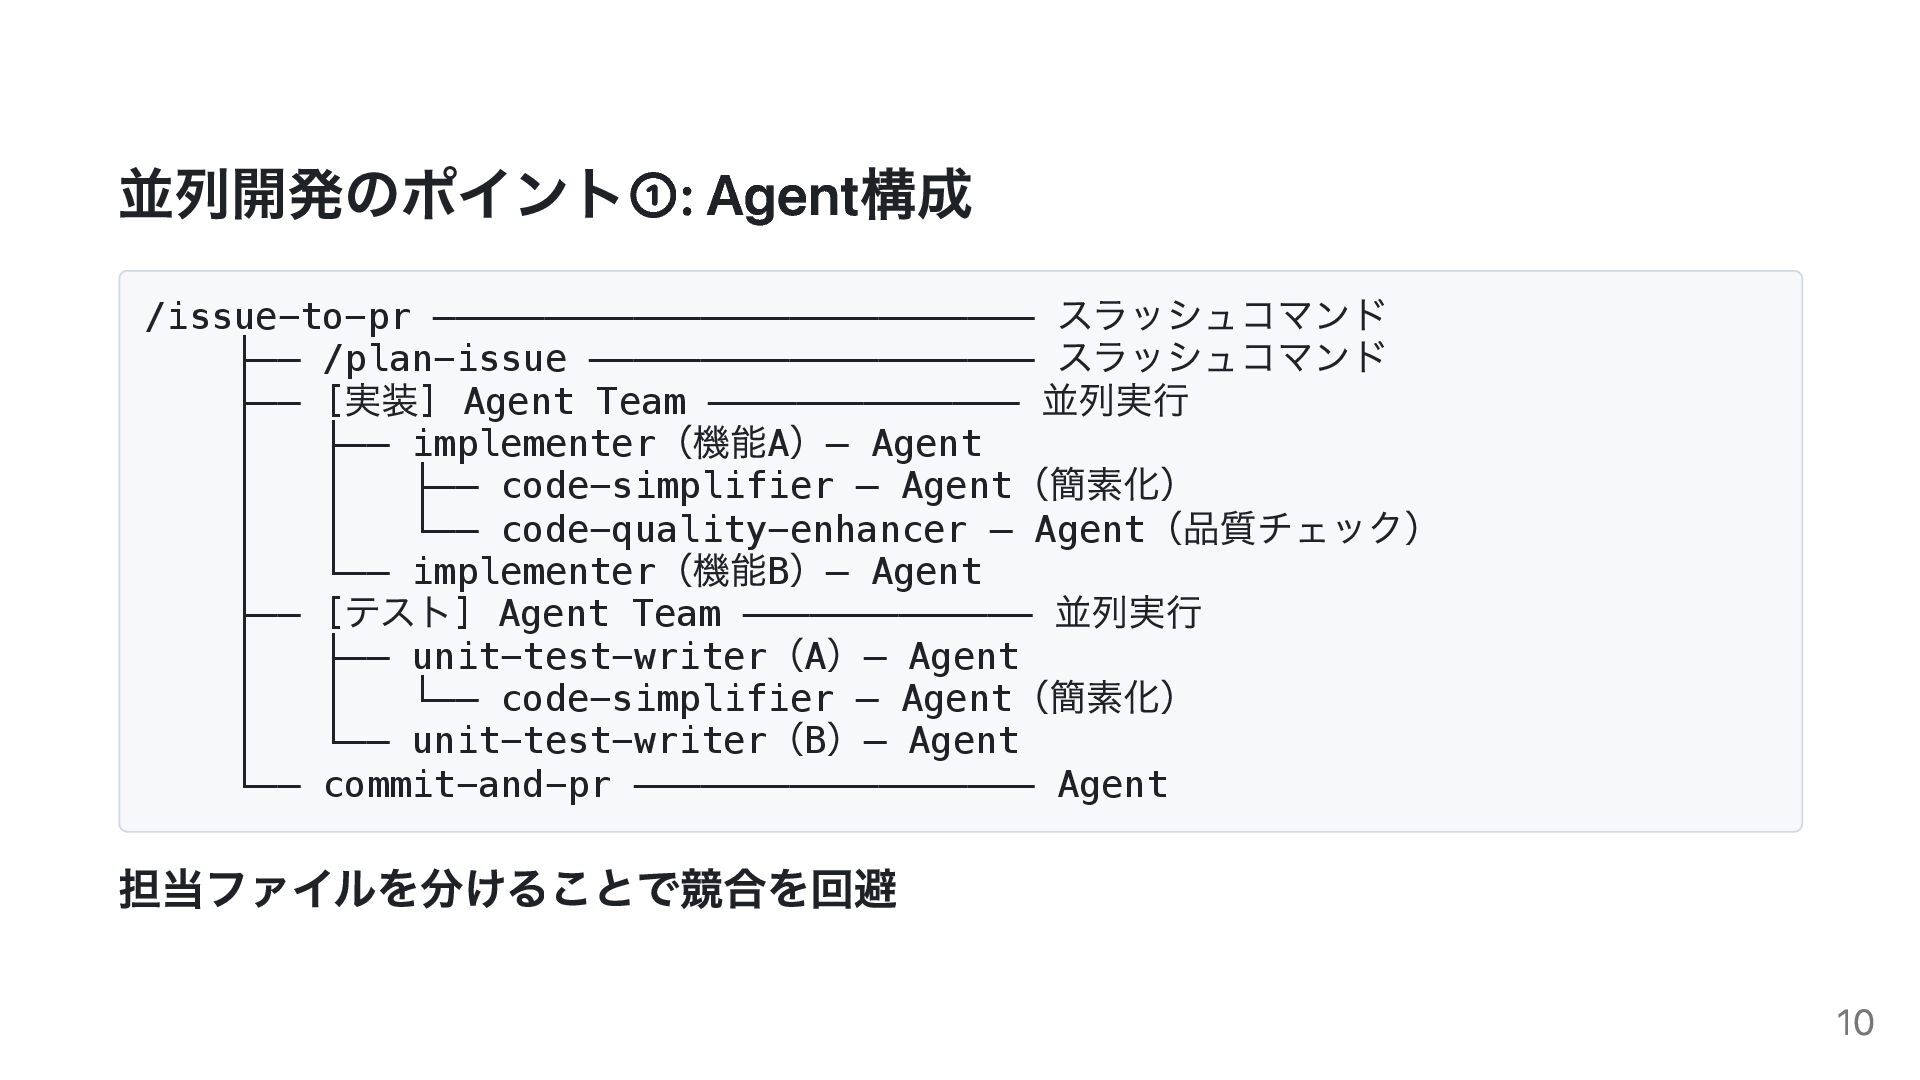Screen dimensions: 1920x1080
Task: Click スラッシュコマンド label beside /issue-to-pr
Action: click(1221, 316)
